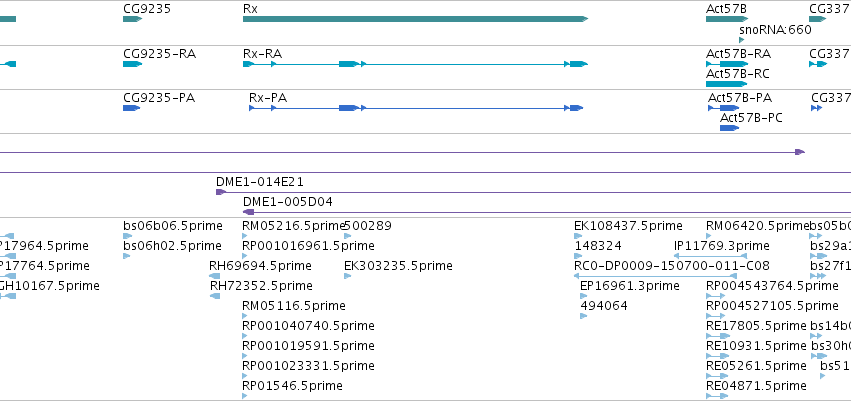Select the CG9235 gene glyph
This screenshot has height=401, width=851.
pos(132,19)
